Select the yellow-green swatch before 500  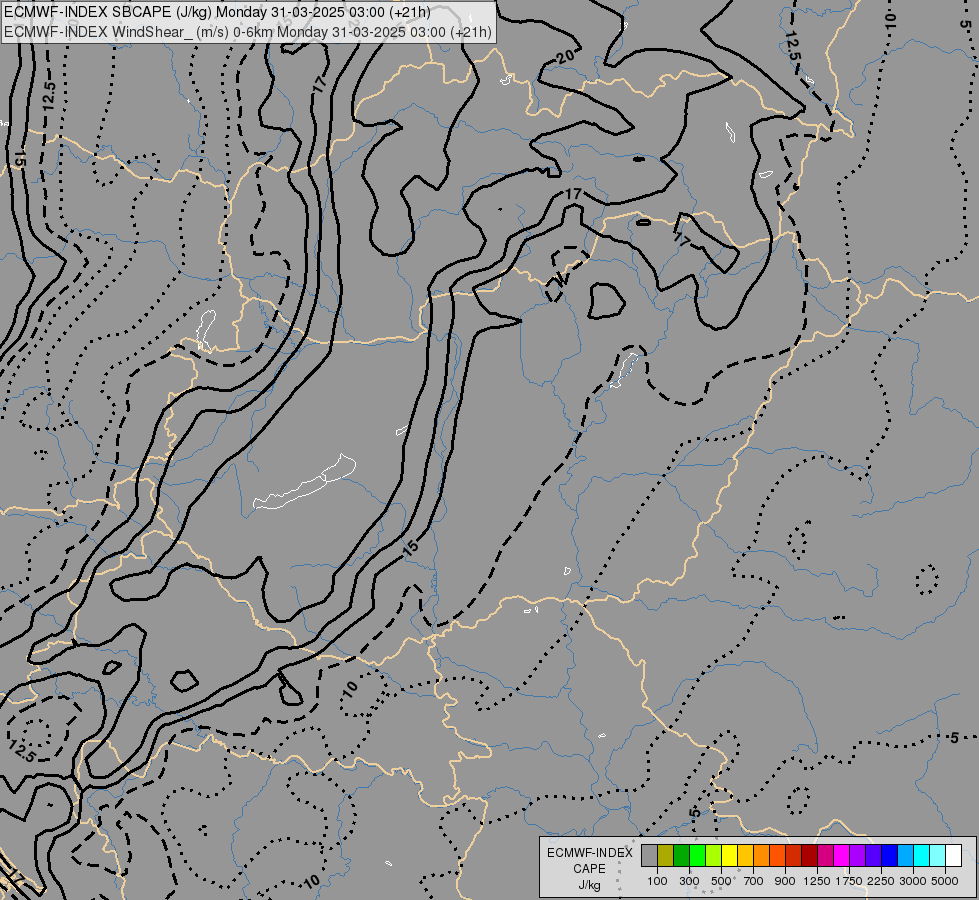point(713,855)
